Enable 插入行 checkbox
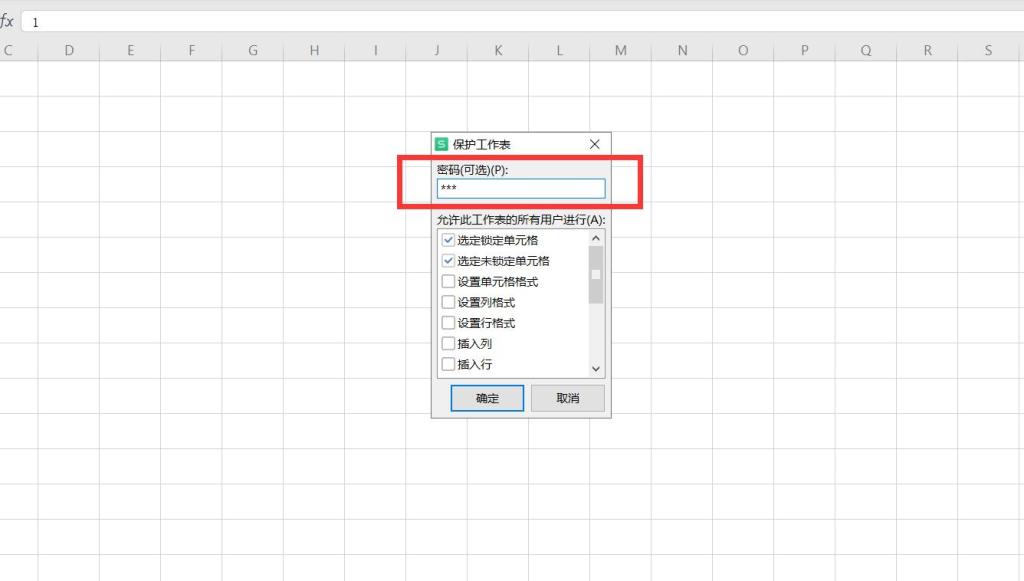Screen dimensions: 1024x581 coord(448,364)
